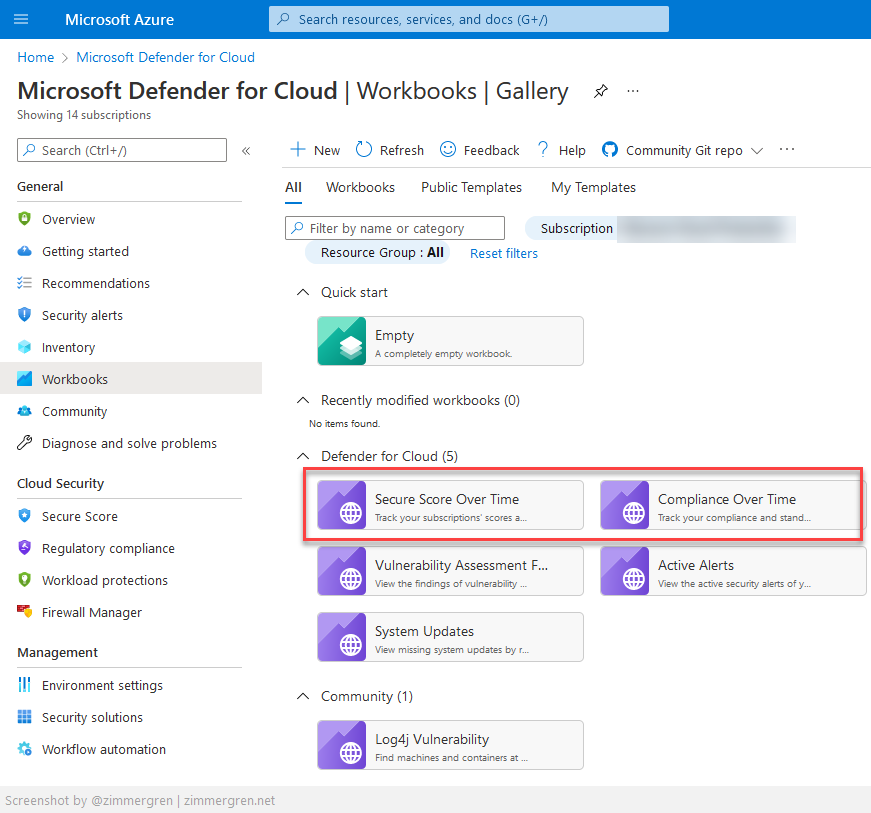
Task: Click the Feedback smiley icon
Action: coord(446,149)
